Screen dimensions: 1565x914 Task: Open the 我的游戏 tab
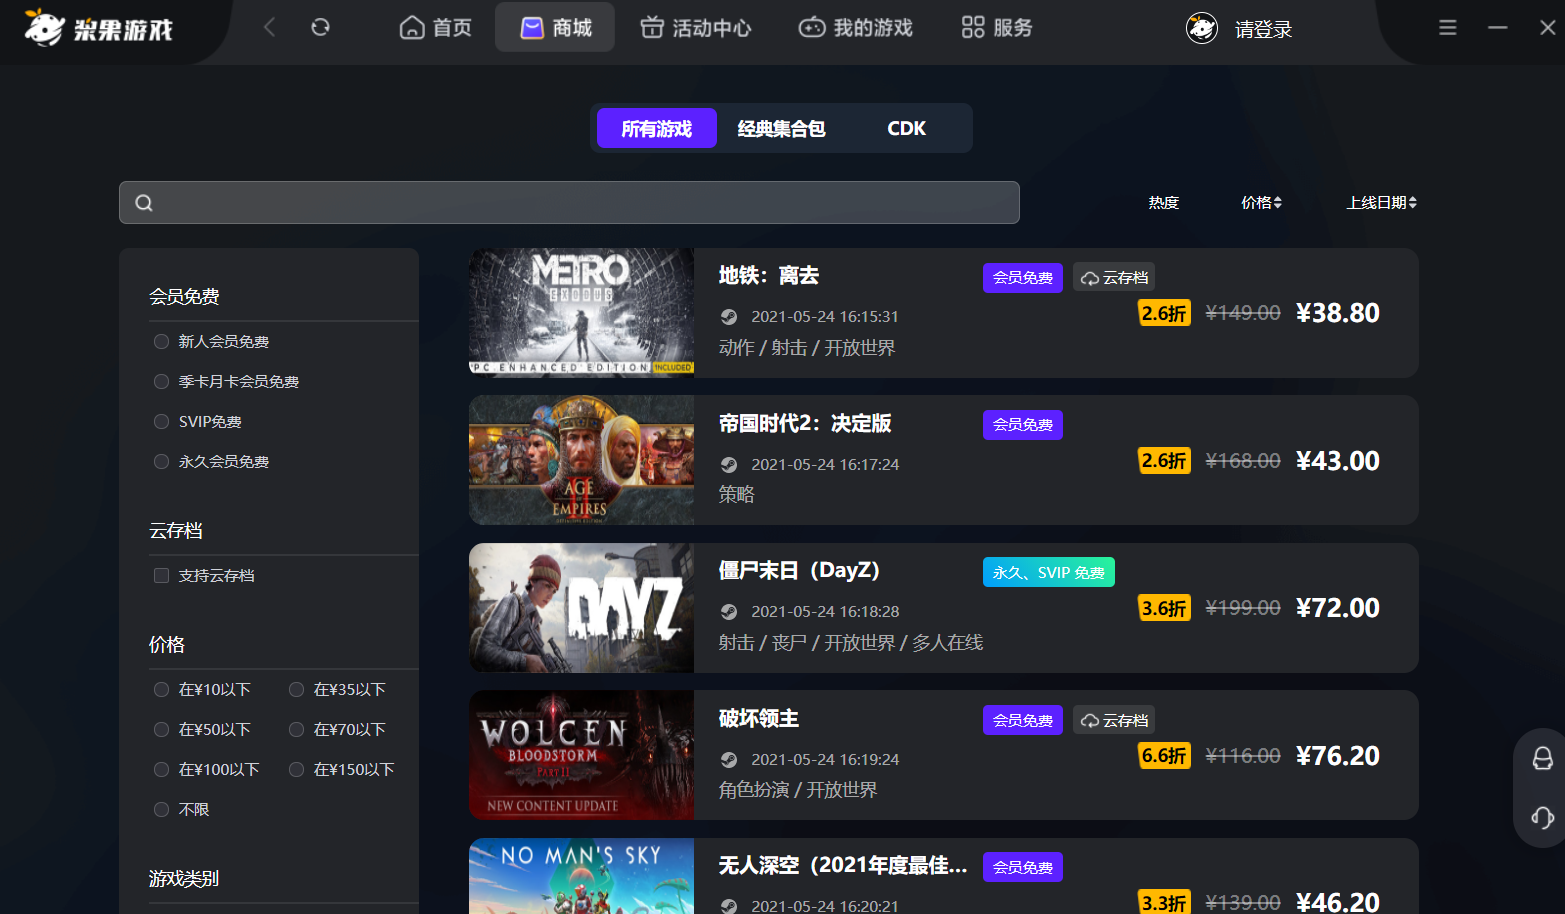pyautogui.click(x=856, y=27)
